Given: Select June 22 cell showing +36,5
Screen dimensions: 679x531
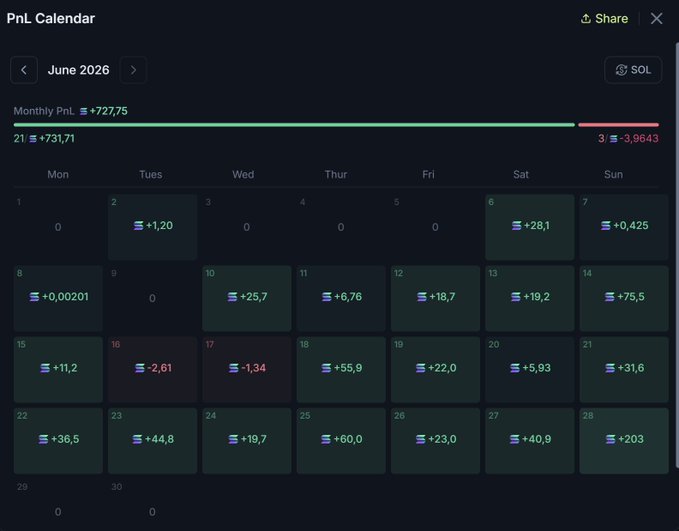Looking at the screenshot, I should coord(58,441).
